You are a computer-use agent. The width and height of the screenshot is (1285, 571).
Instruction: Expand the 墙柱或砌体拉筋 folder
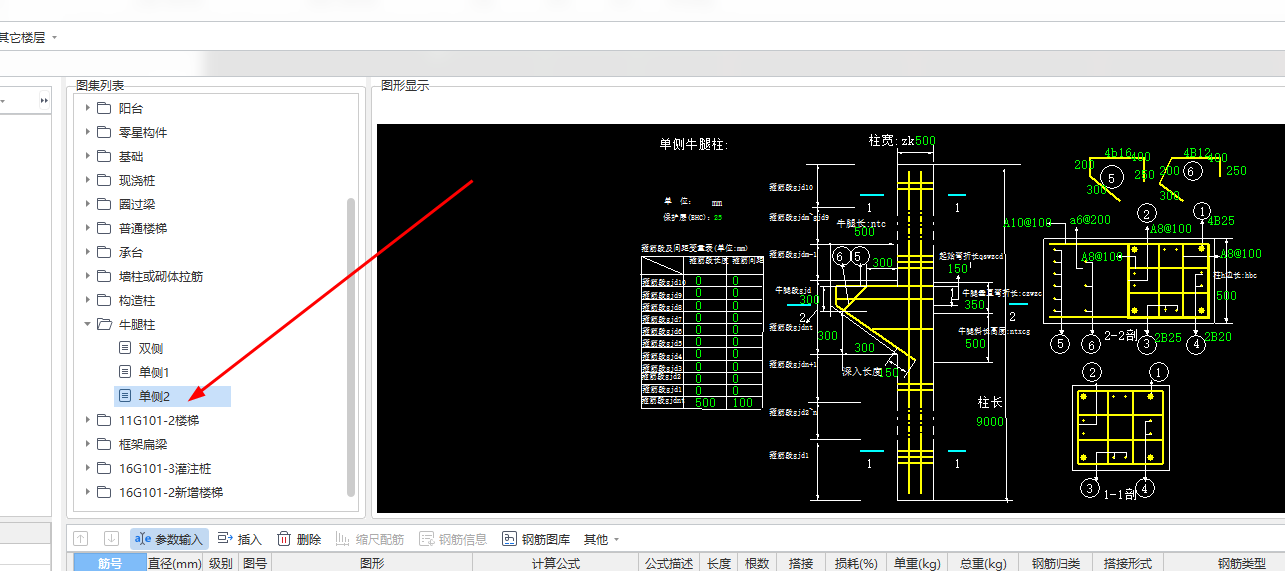pos(87,276)
